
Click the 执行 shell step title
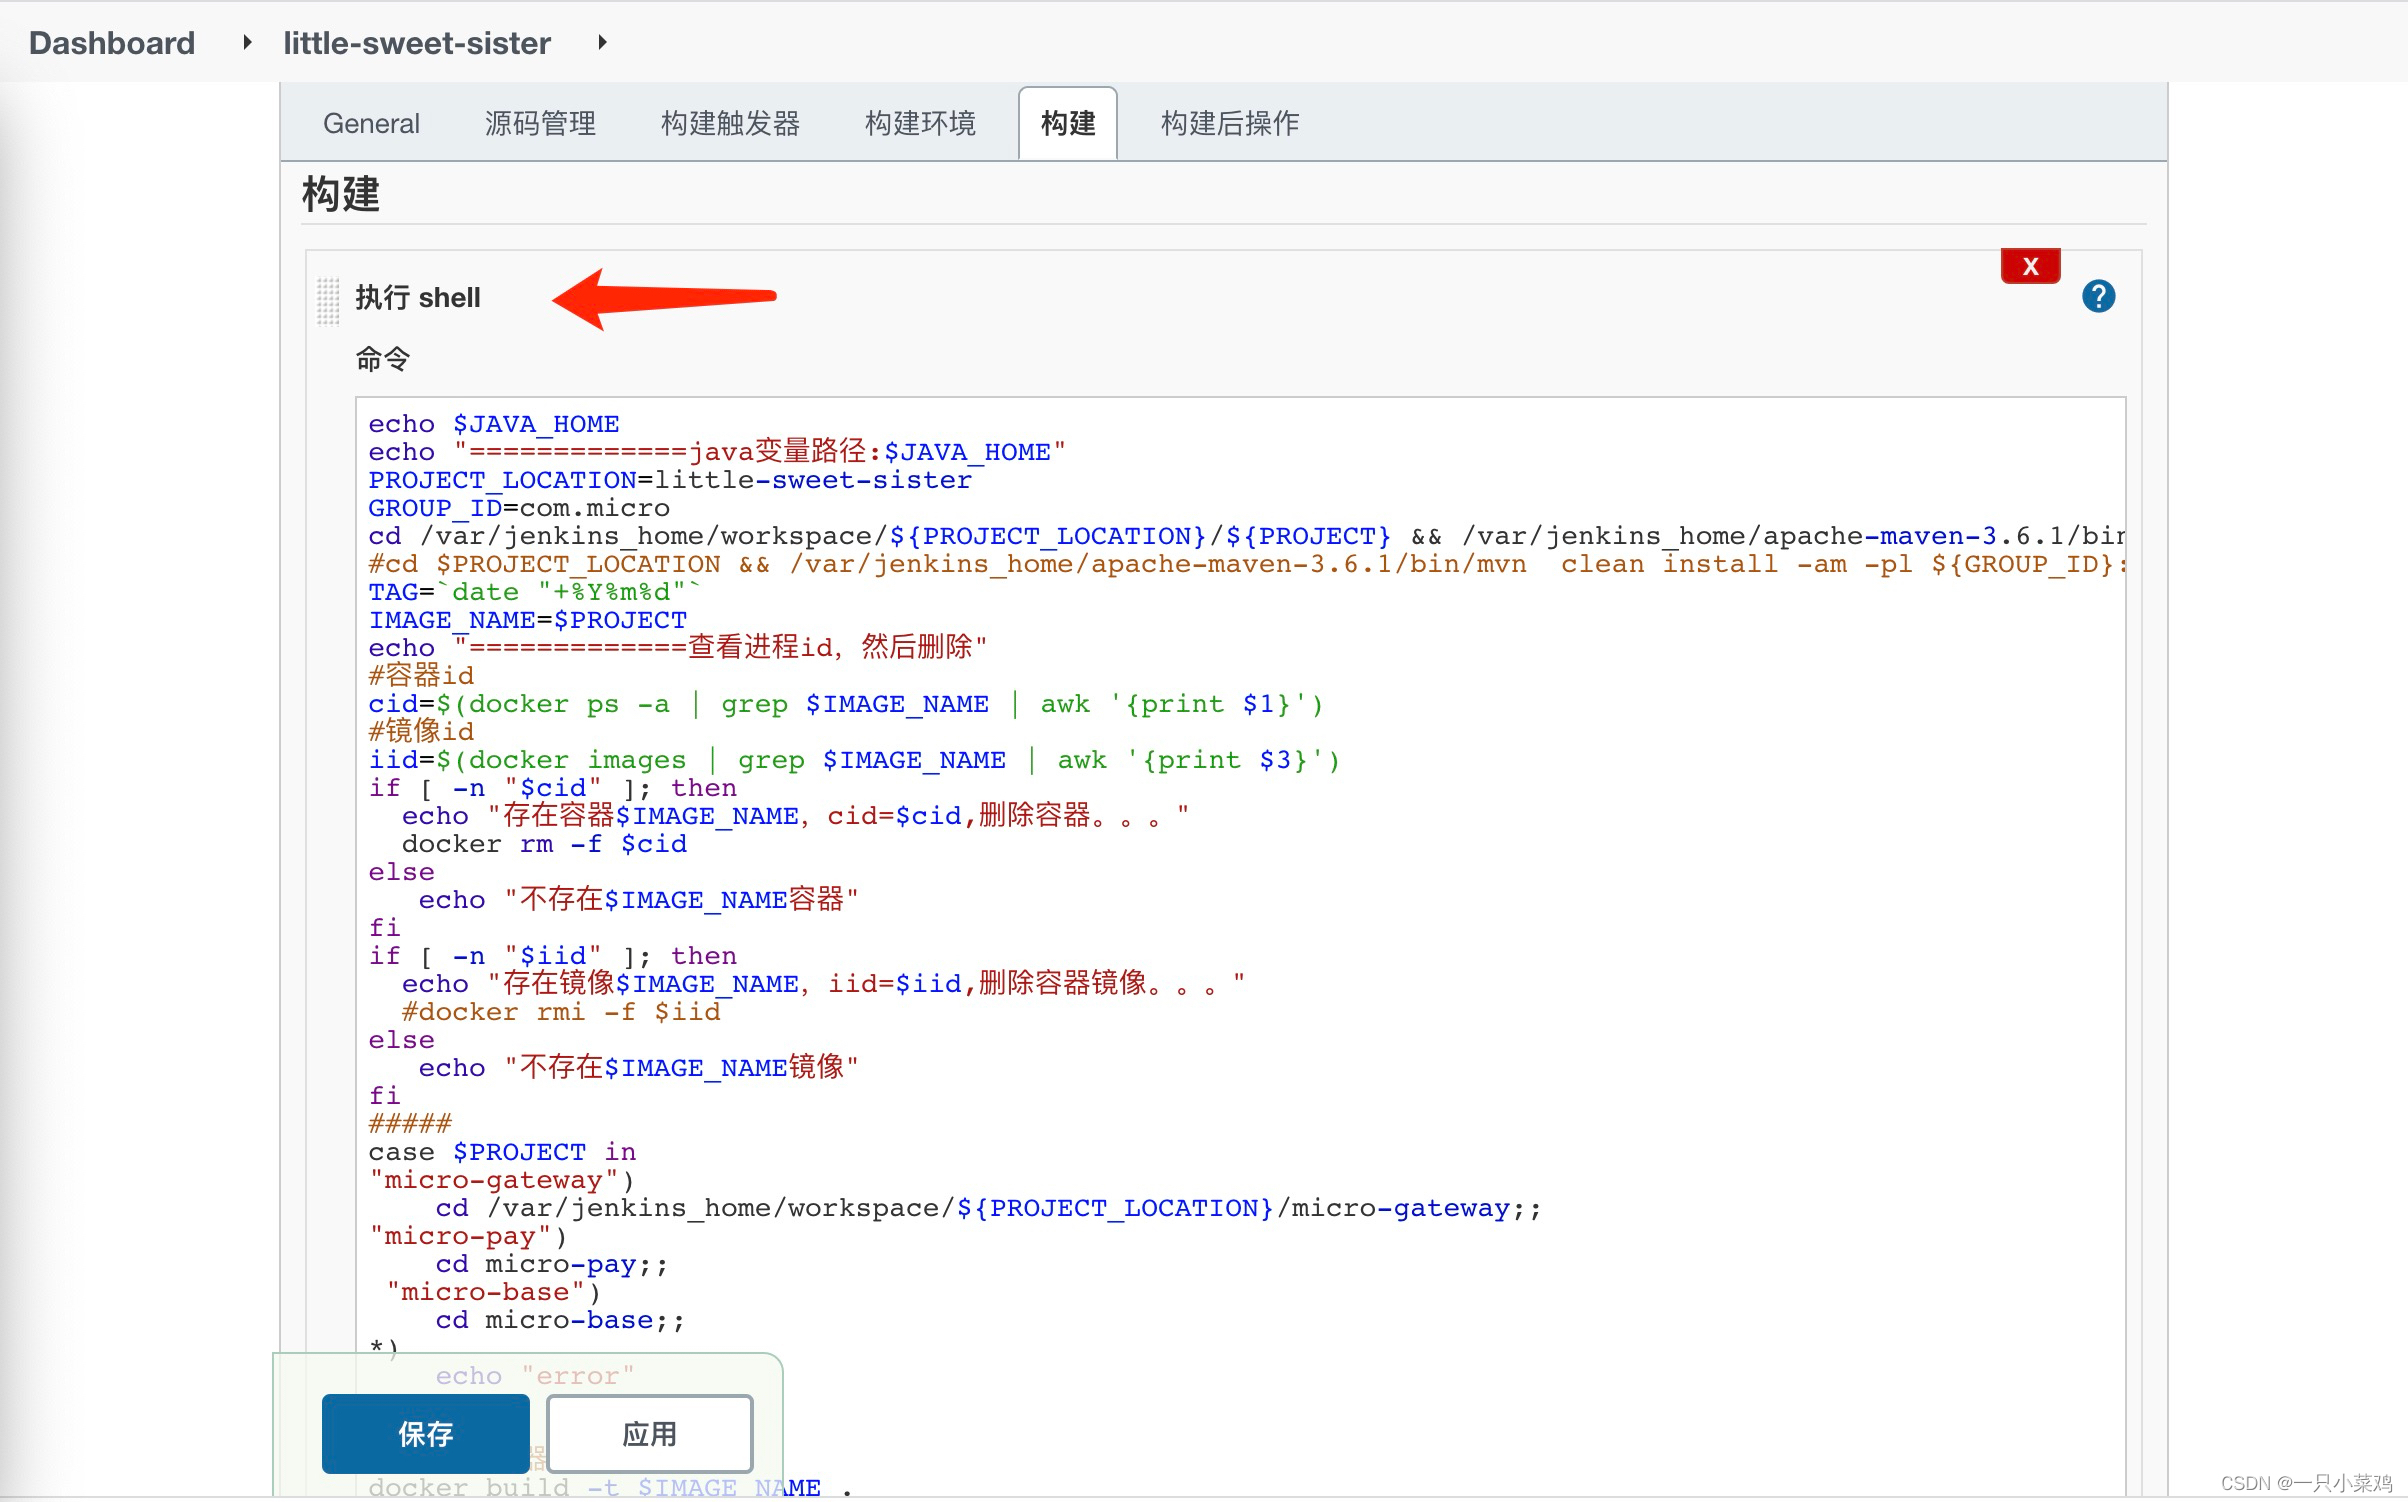click(x=418, y=298)
